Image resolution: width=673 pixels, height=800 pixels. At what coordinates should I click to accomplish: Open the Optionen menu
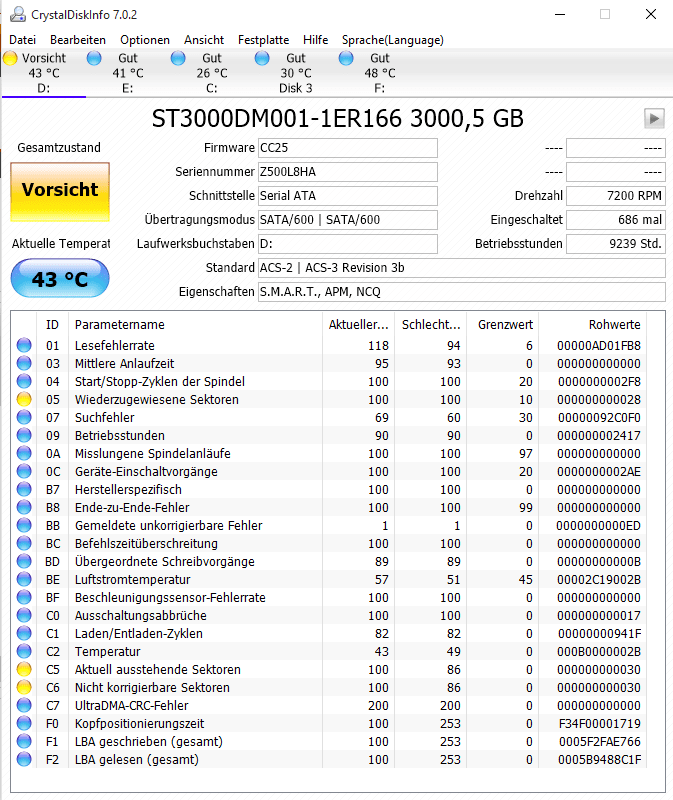pos(145,39)
